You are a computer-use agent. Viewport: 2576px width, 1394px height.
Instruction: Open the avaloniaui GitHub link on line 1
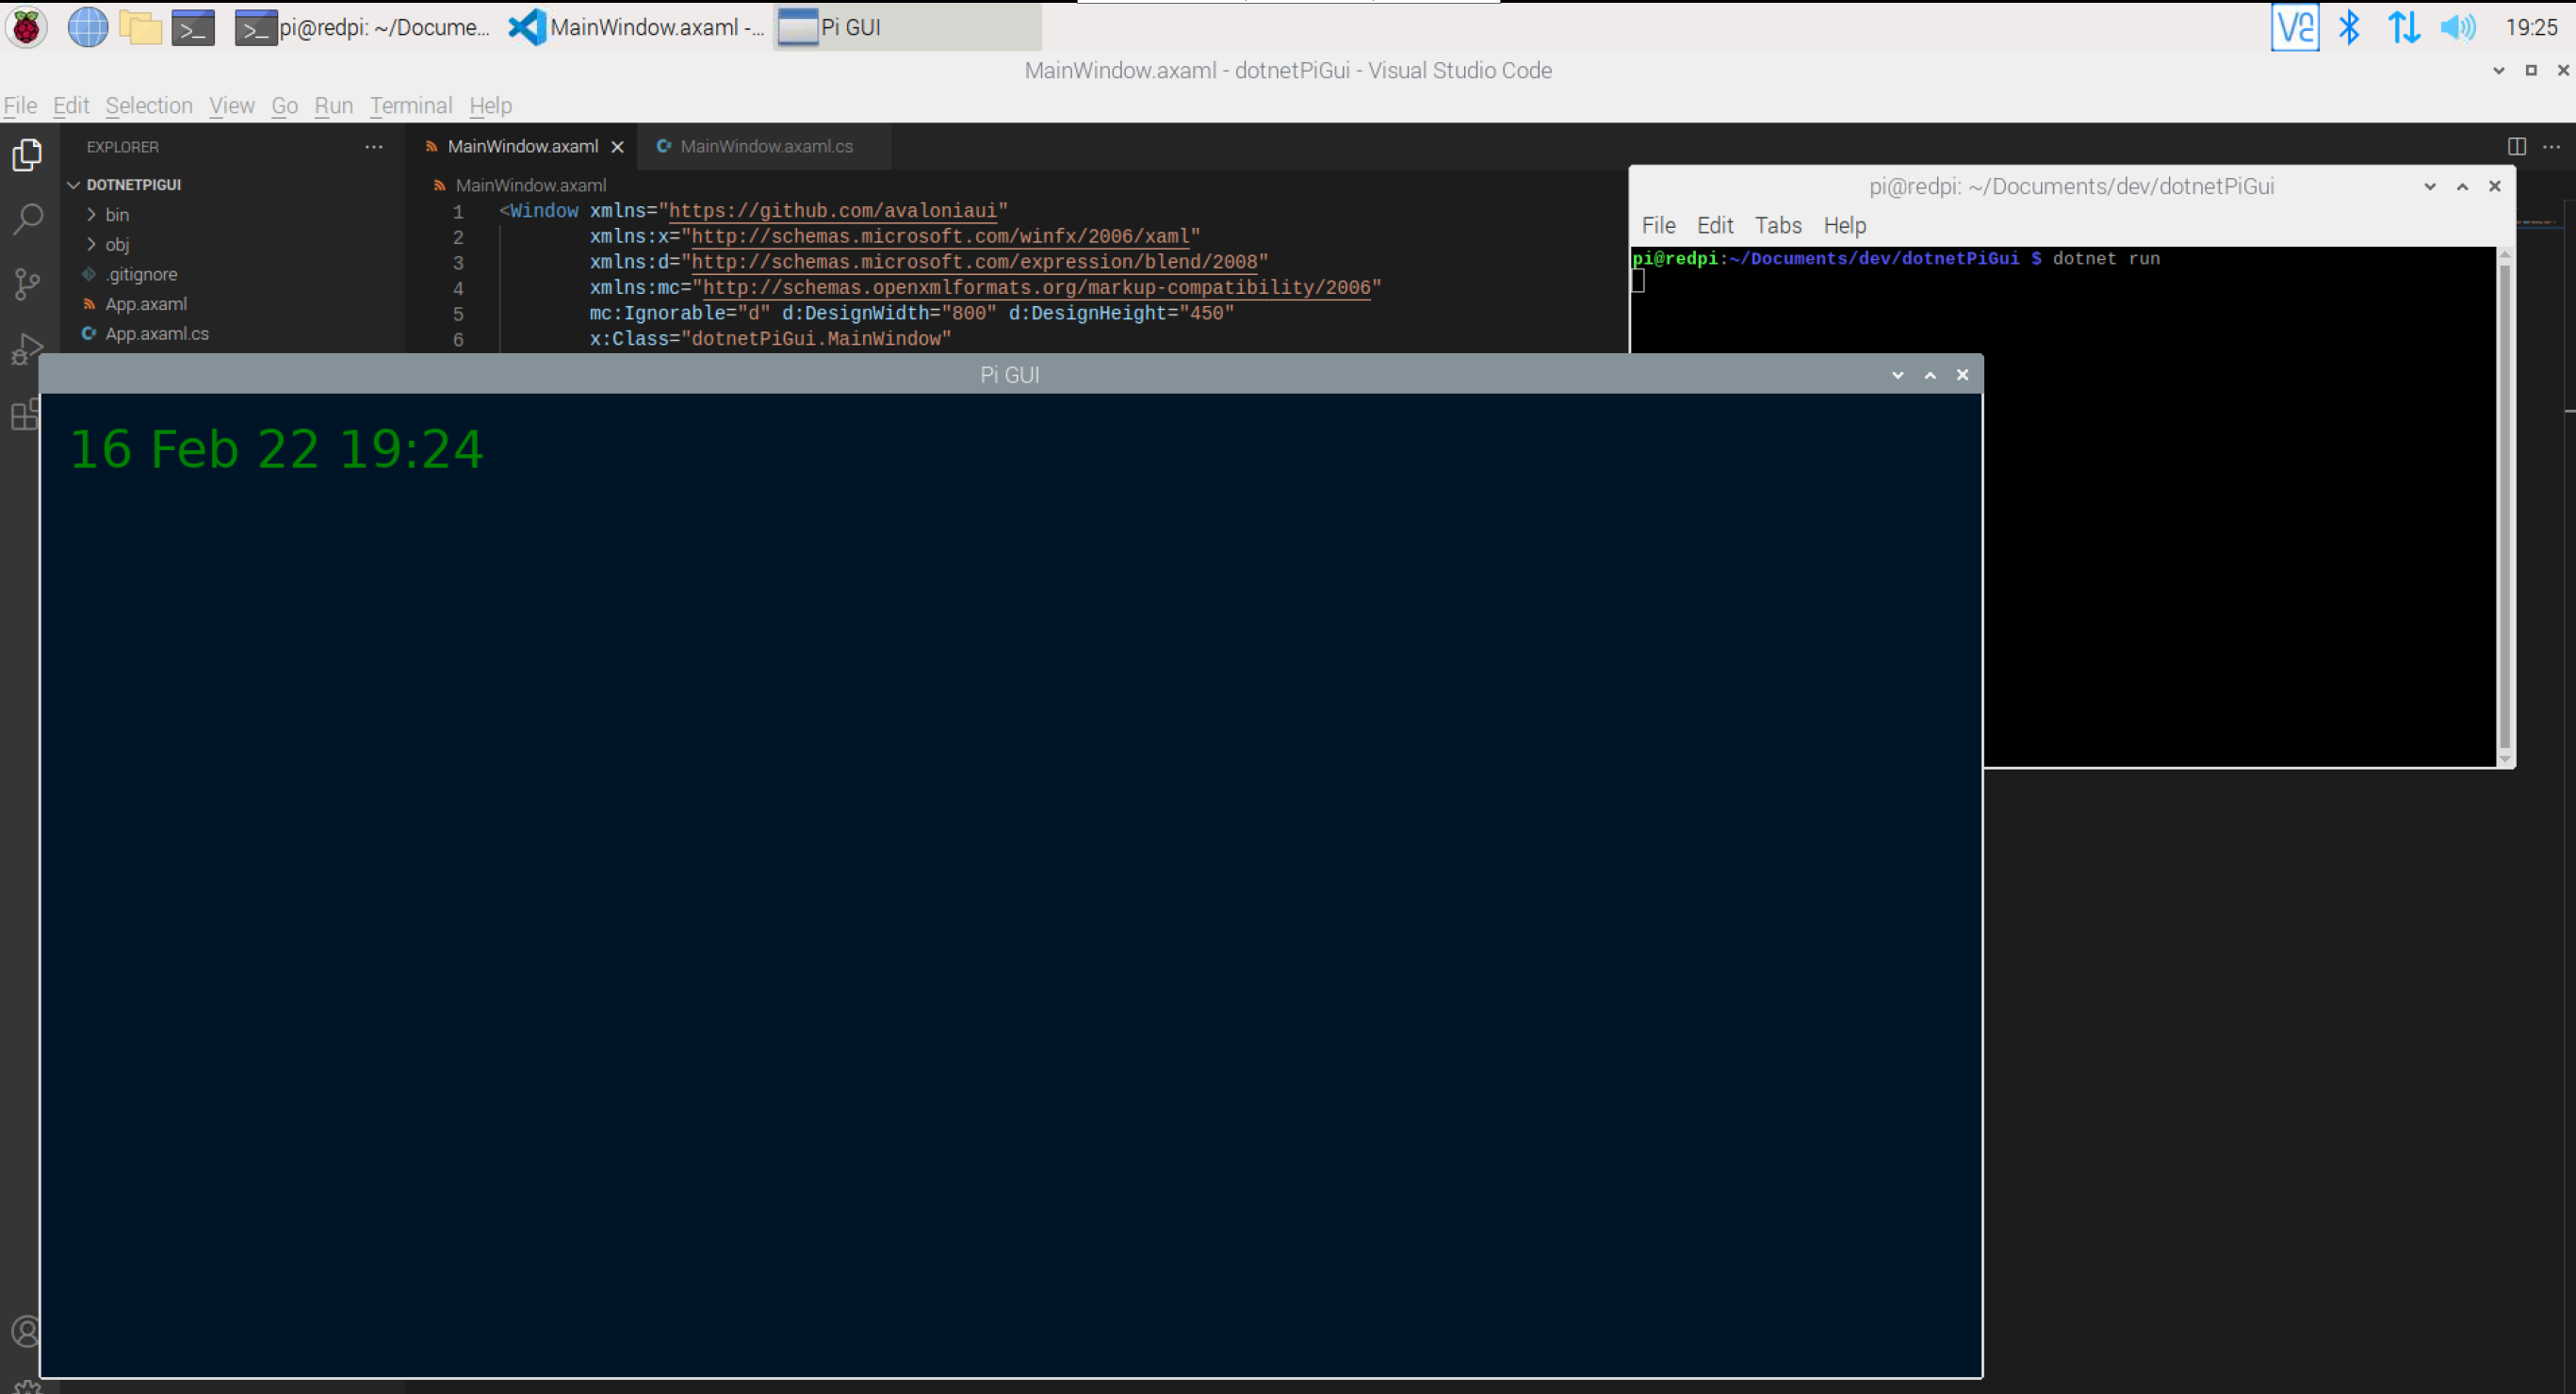point(836,210)
